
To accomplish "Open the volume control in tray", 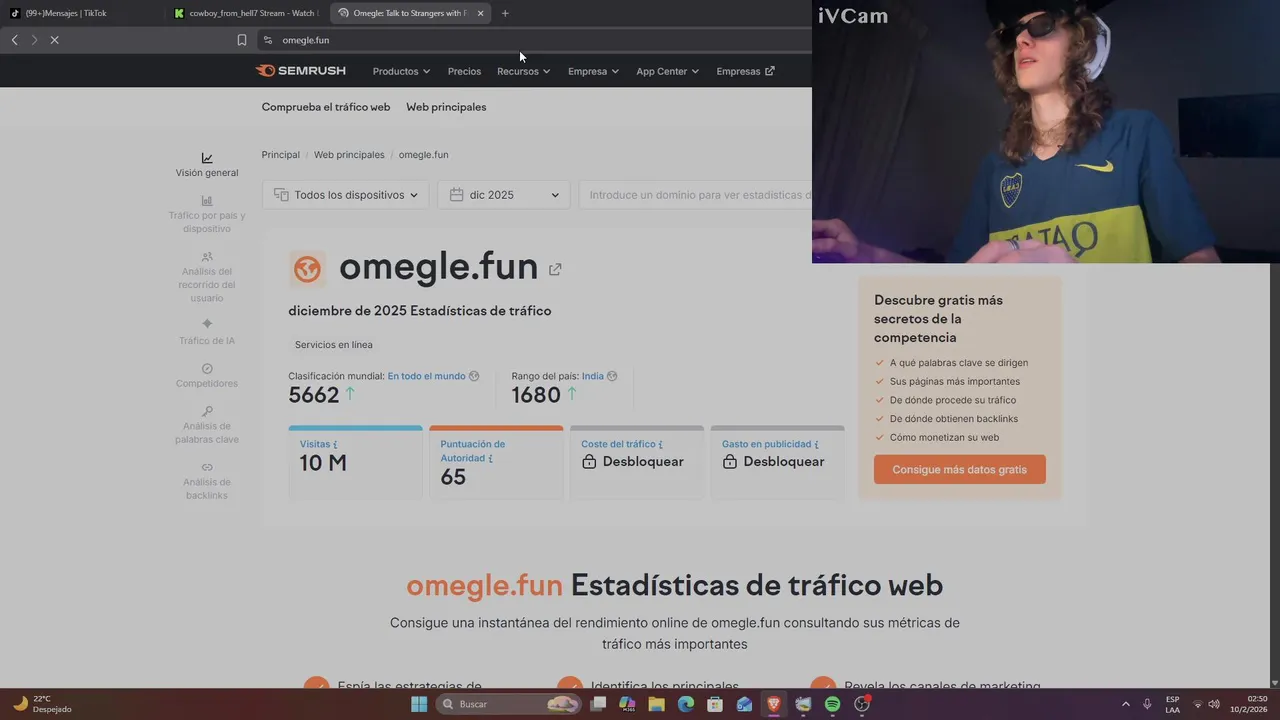I will tap(1216, 704).
